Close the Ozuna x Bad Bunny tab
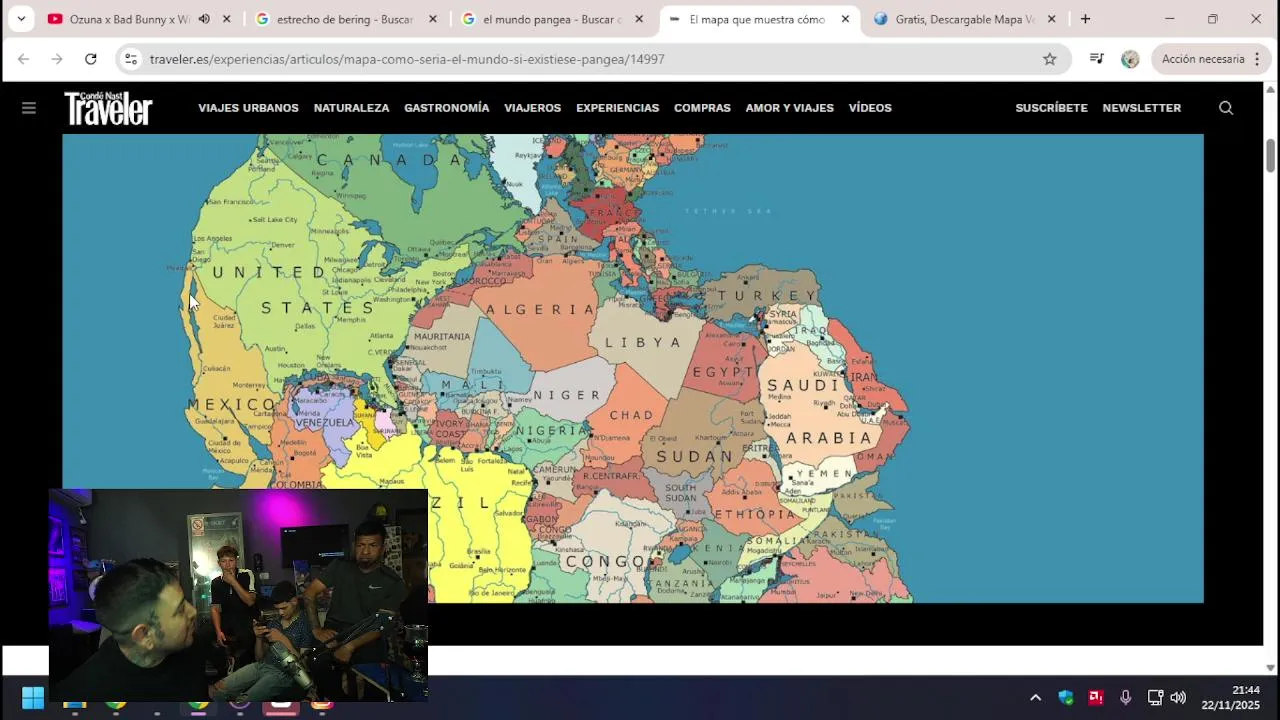Image resolution: width=1280 pixels, height=720 pixels. 227,19
